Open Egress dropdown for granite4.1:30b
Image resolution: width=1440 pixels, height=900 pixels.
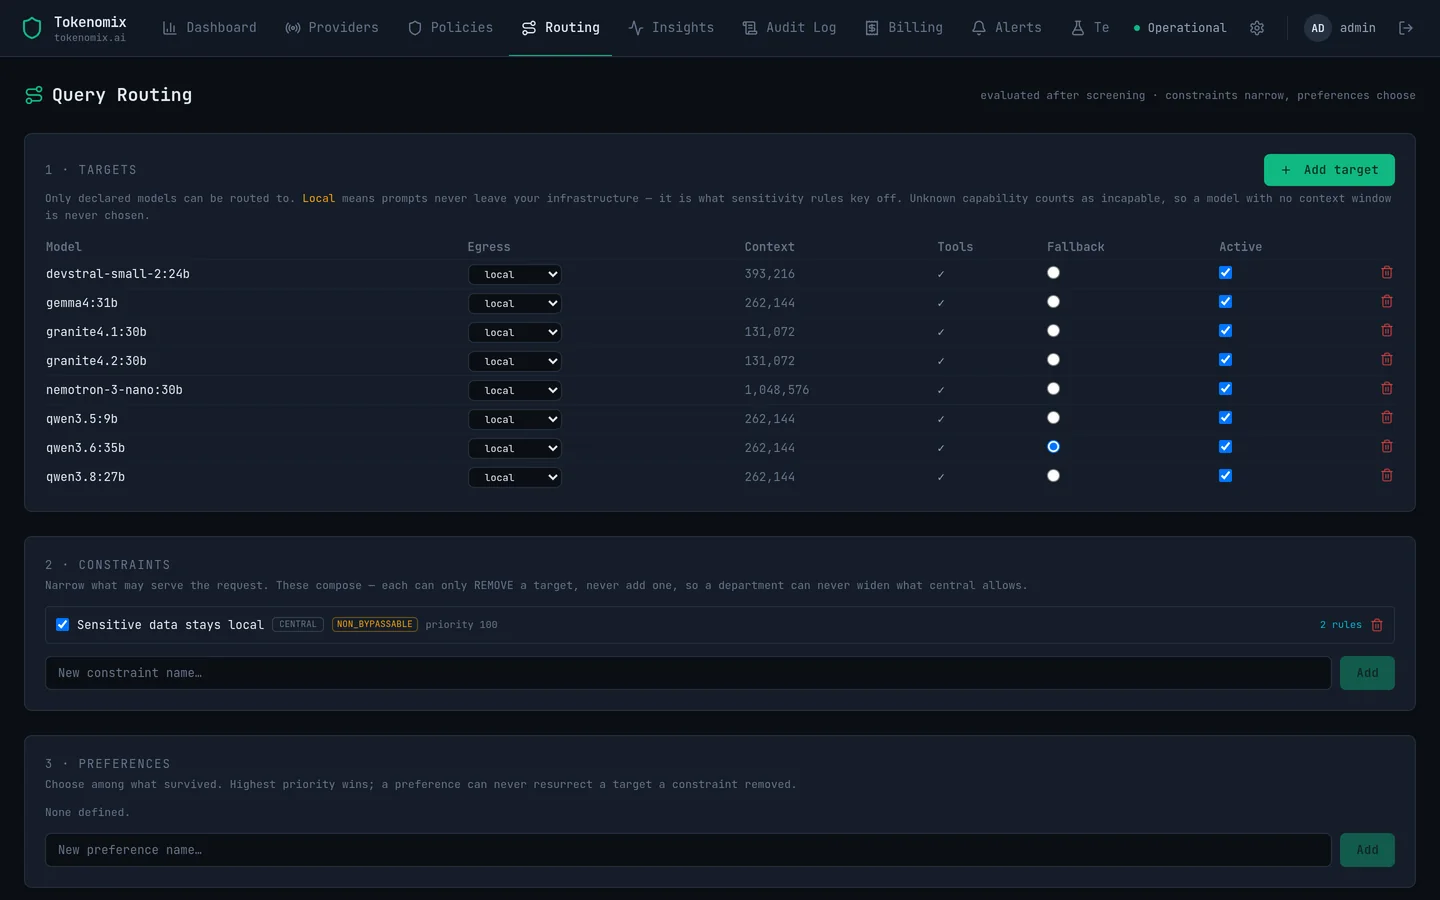click(515, 332)
